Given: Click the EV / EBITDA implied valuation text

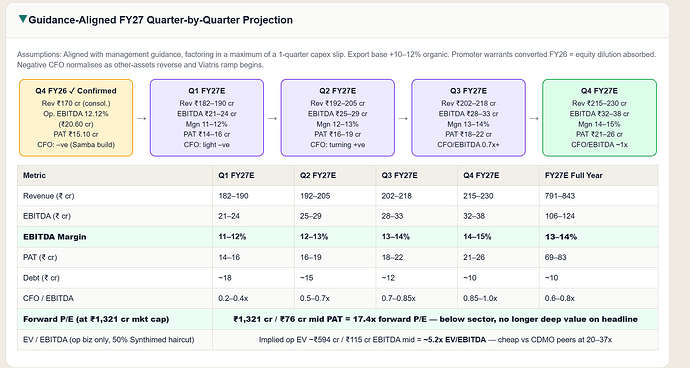Looking at the screenshot, I should coord(435,340).
